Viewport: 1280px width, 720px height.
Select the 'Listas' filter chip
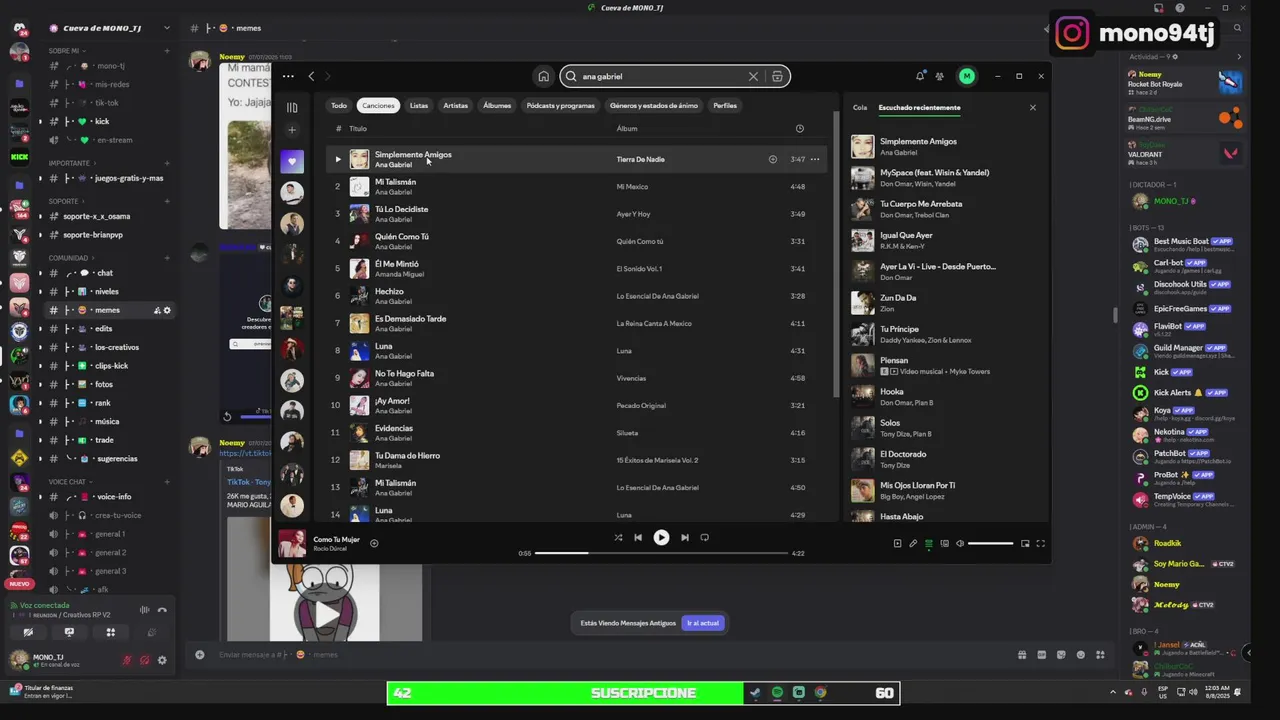(419, 105)
